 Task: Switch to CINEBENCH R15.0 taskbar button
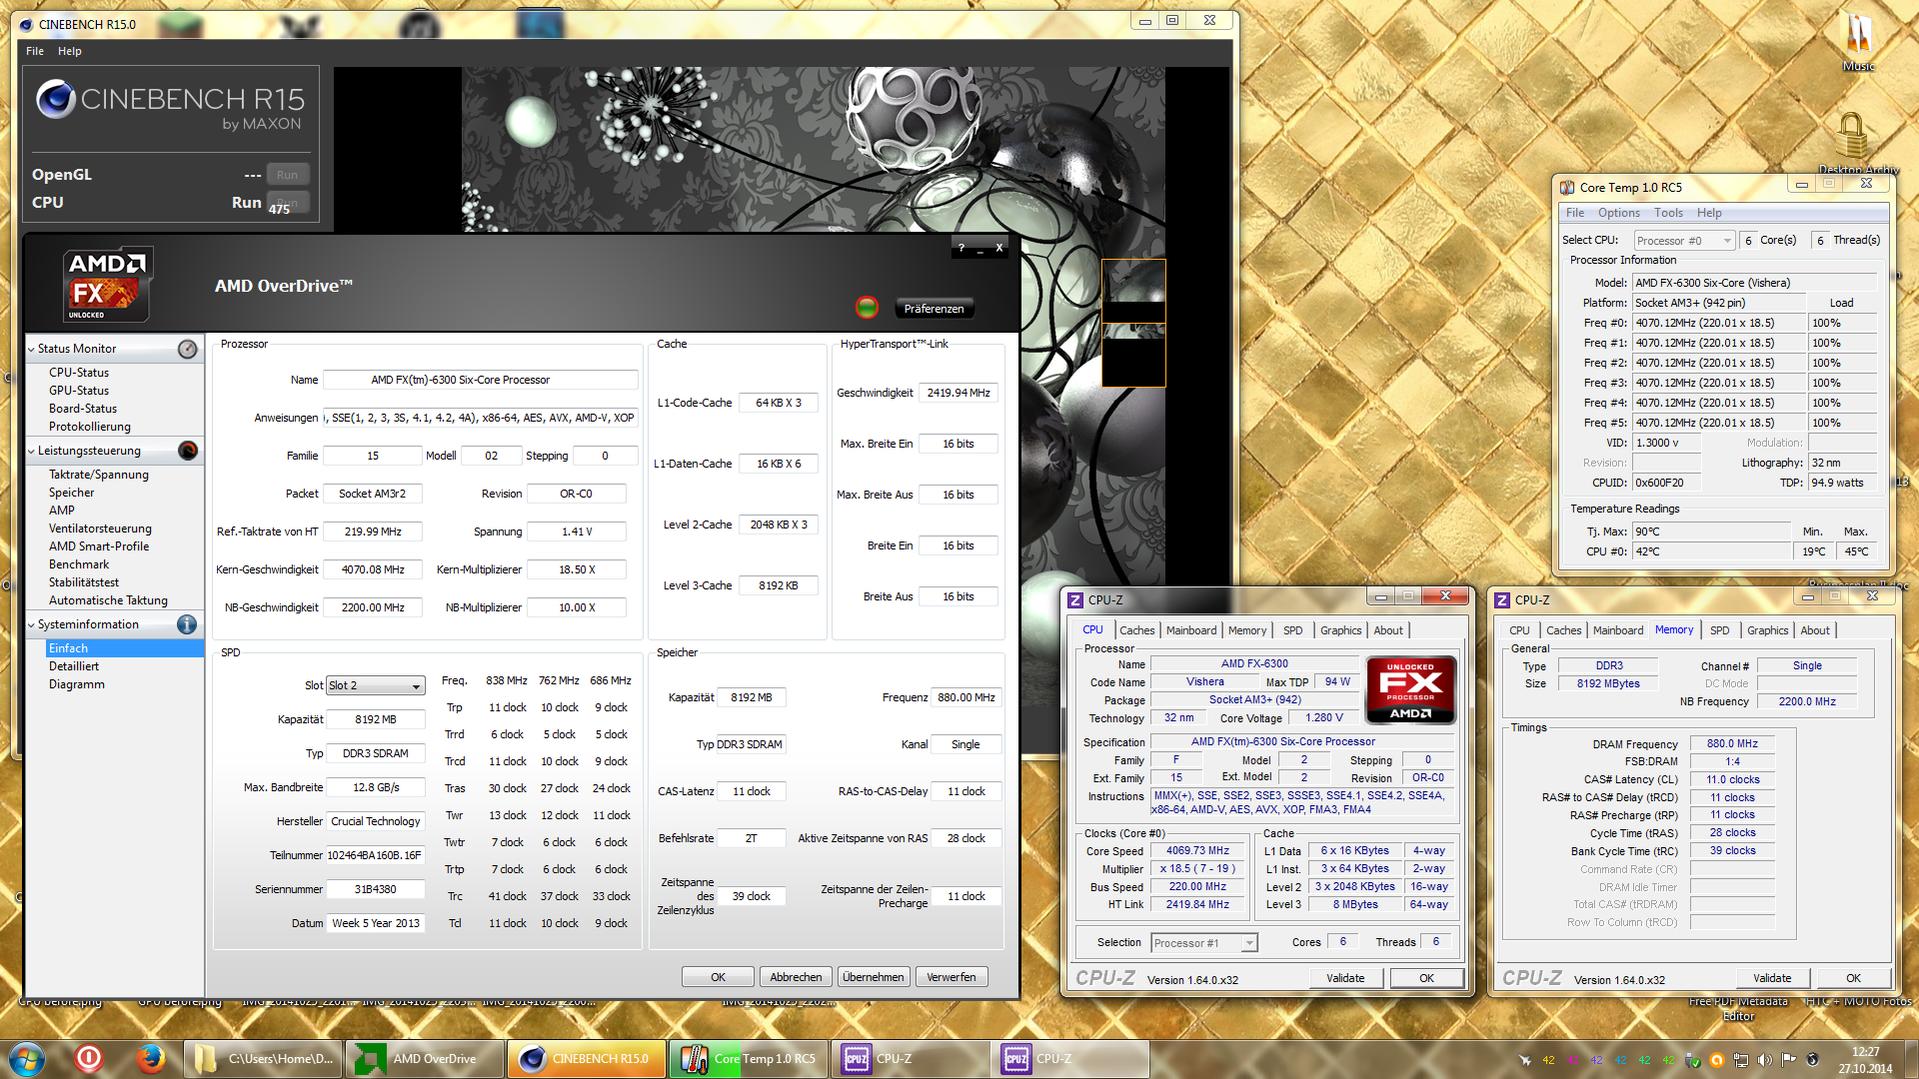[x=587, y=1059]
